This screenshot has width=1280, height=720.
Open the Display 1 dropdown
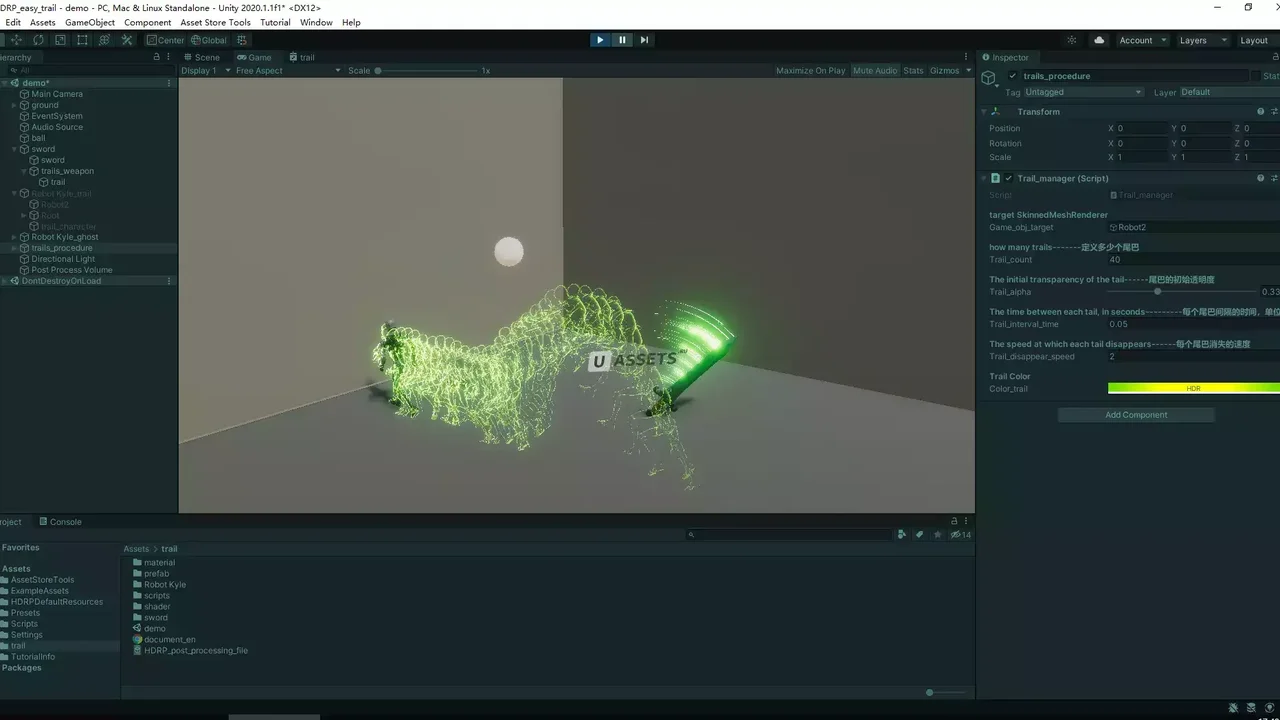coord(206,71)
